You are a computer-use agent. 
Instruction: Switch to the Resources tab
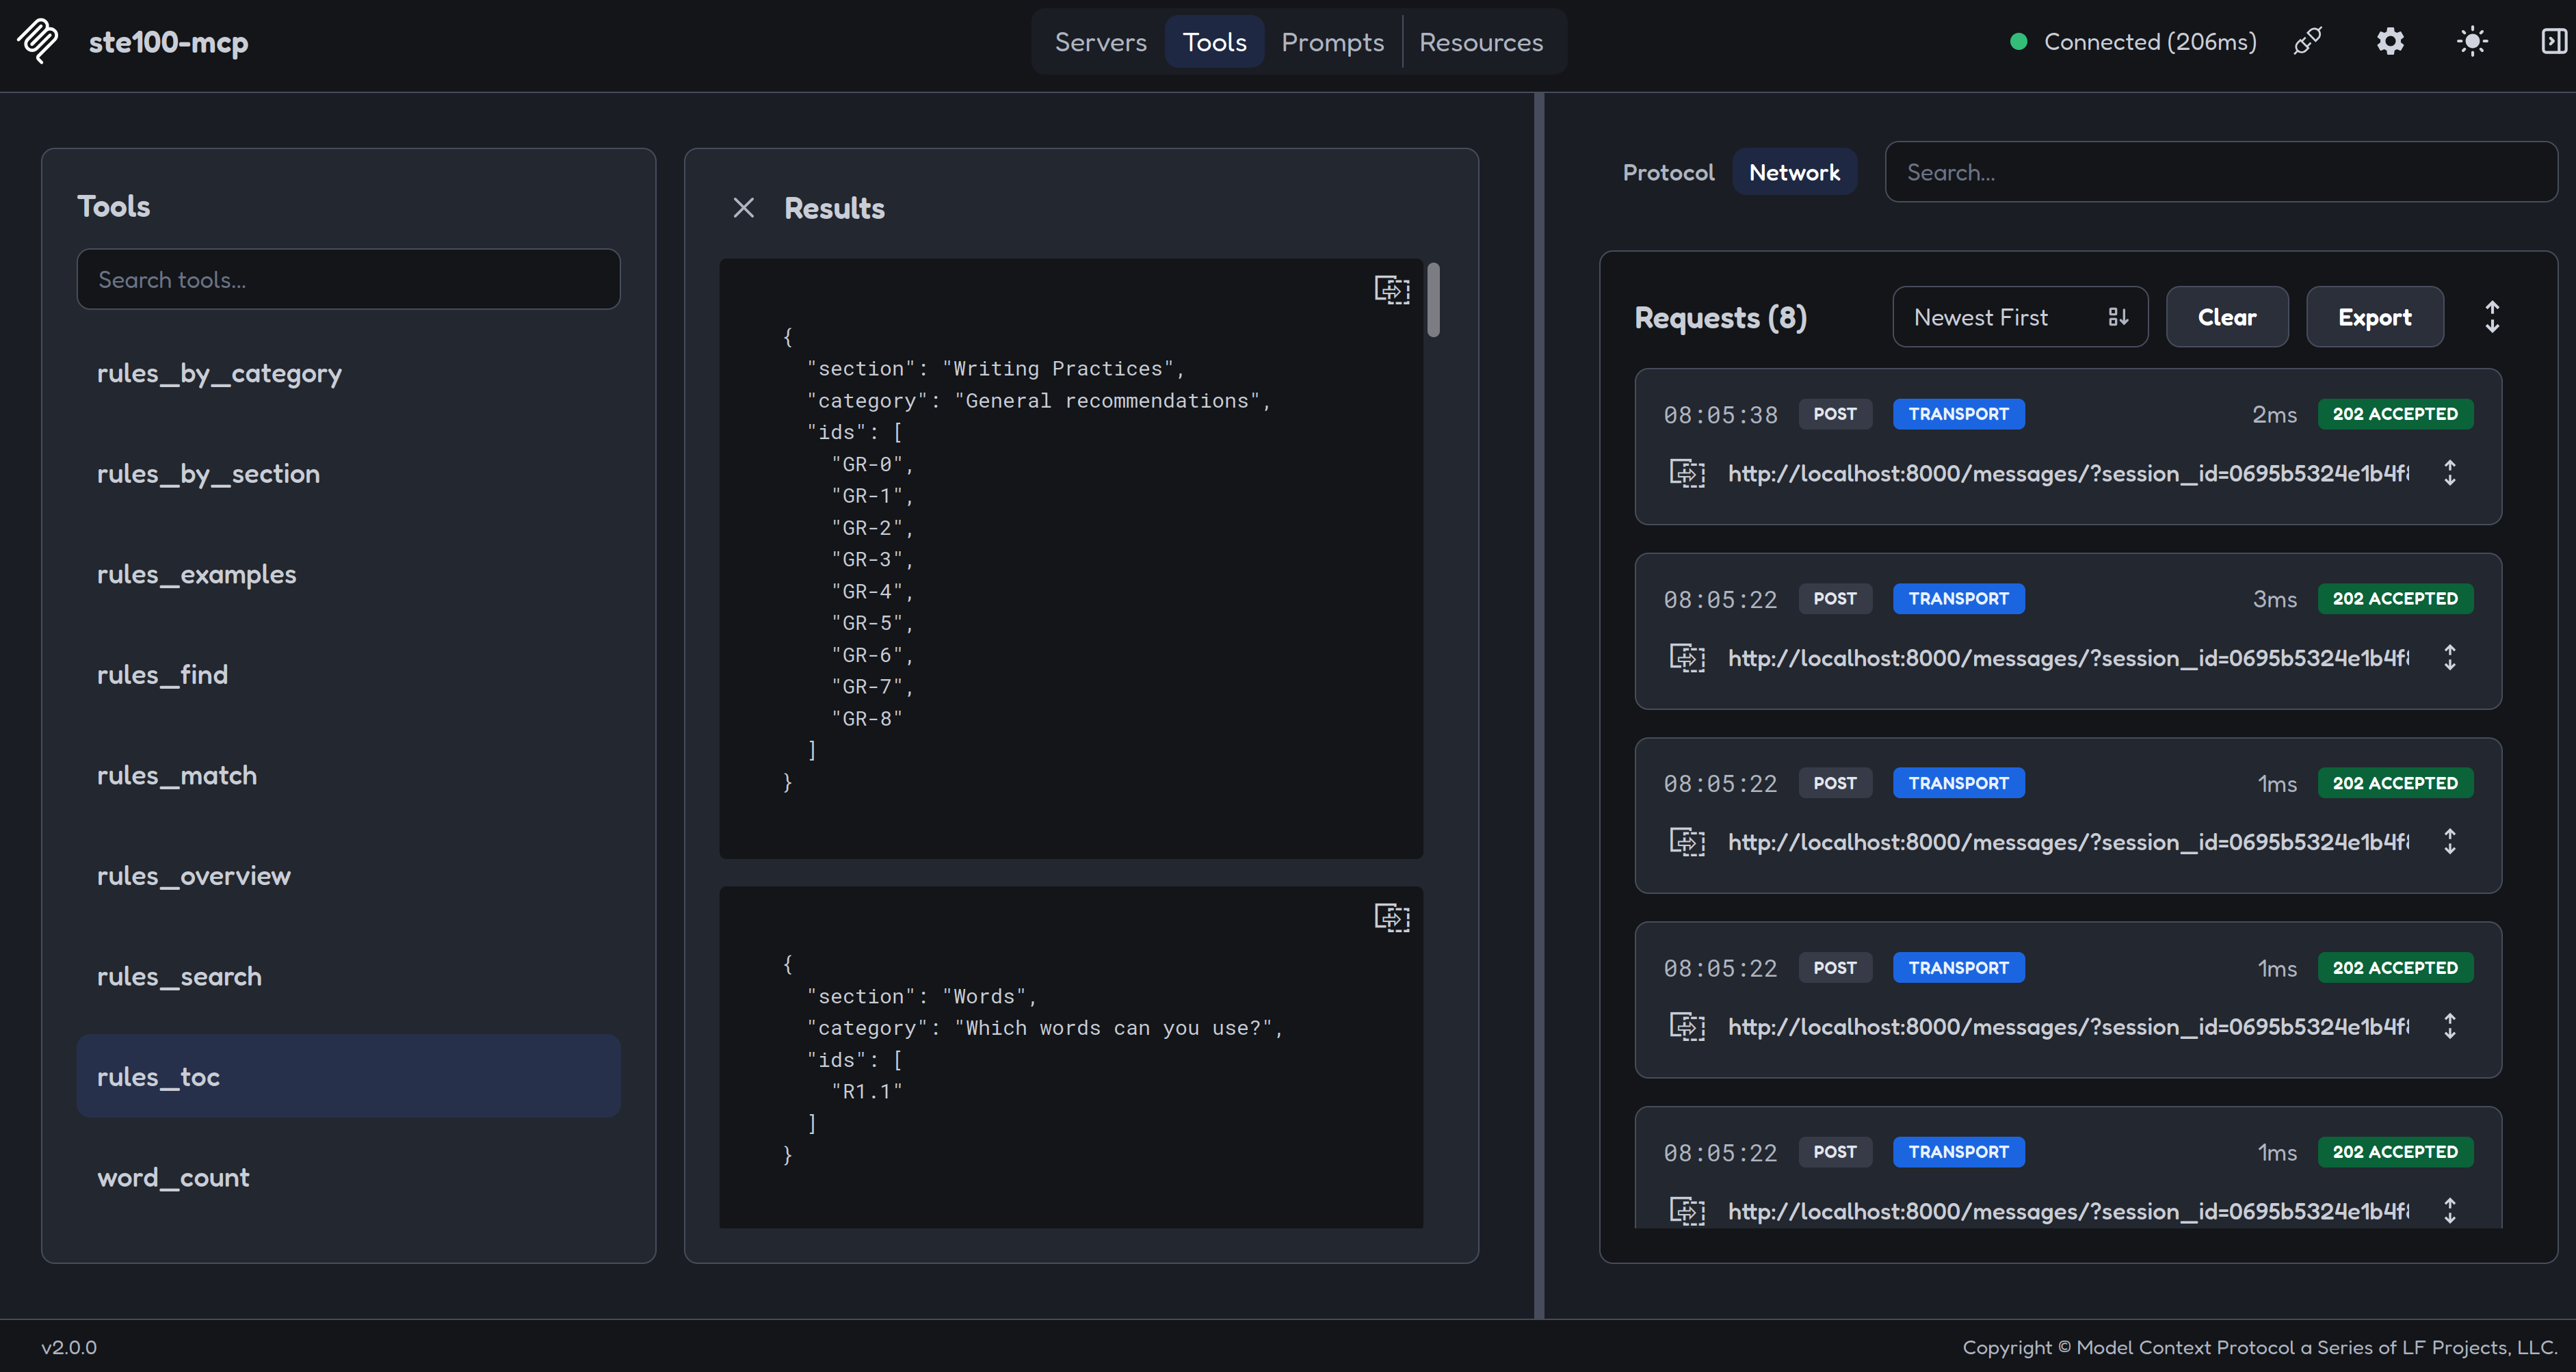pos(1481,42)
